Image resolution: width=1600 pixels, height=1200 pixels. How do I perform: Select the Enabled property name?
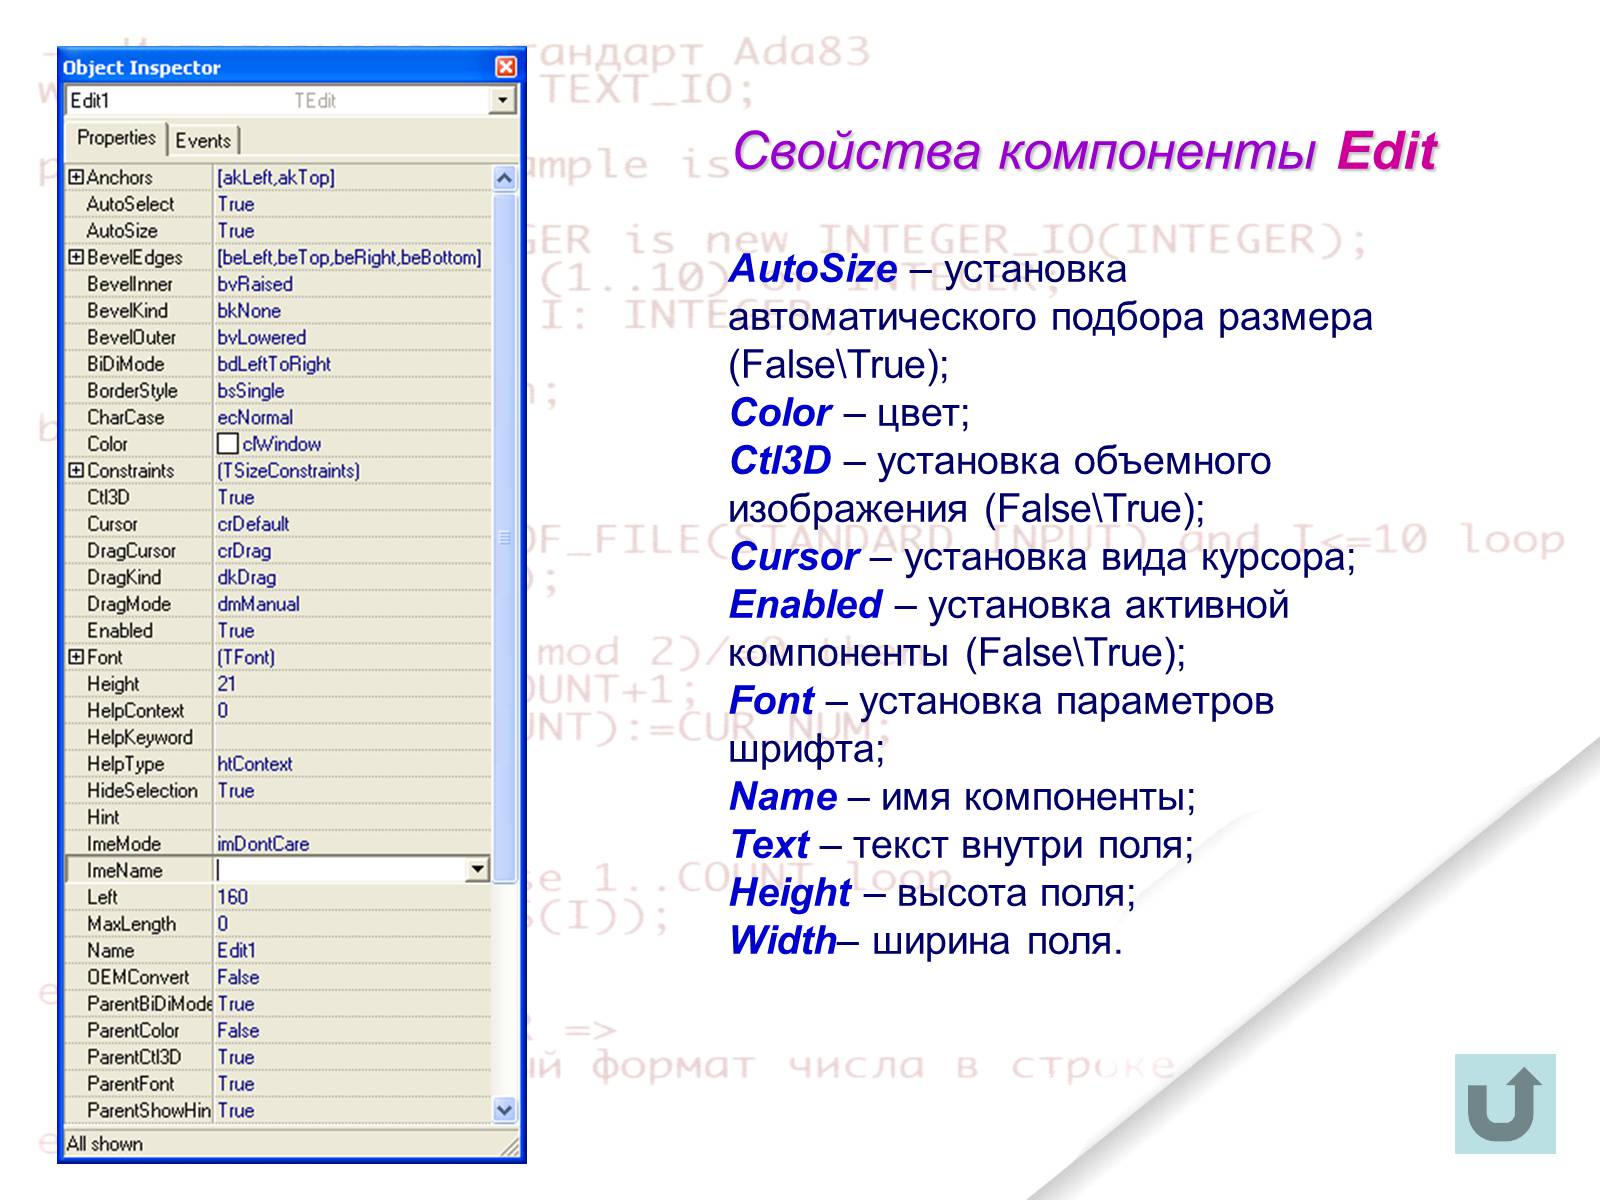click(119, 631)
